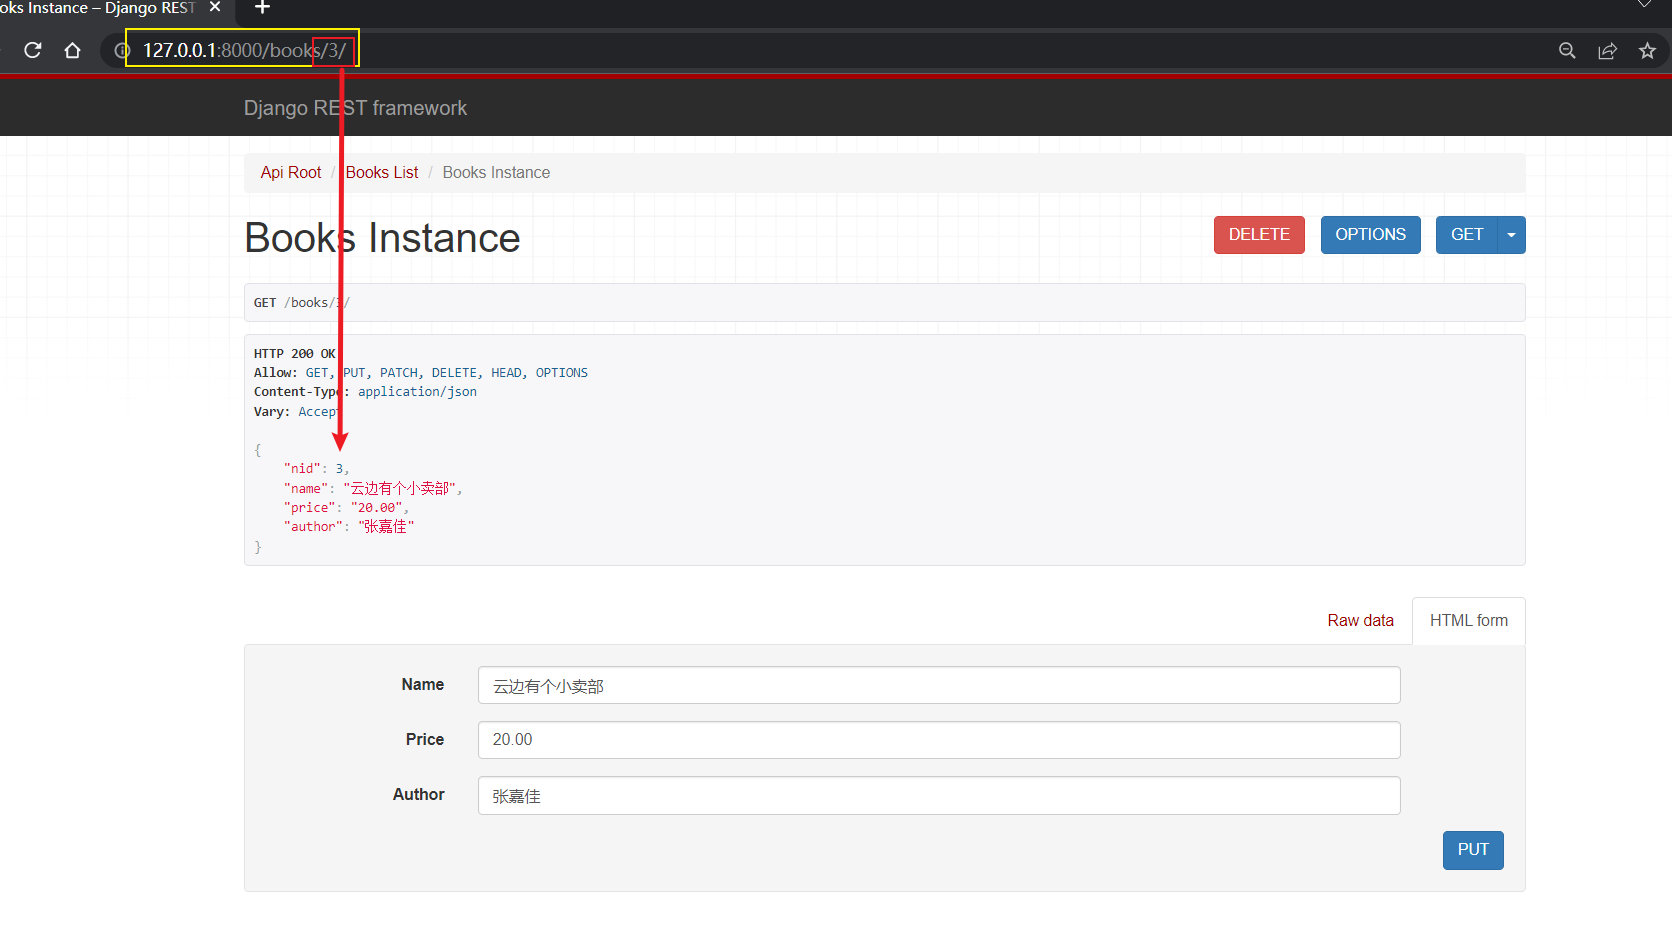Send an OPTIONS request with the blue button
The width and height of the screenshot is (1672, 950).
coord(1370,235)
